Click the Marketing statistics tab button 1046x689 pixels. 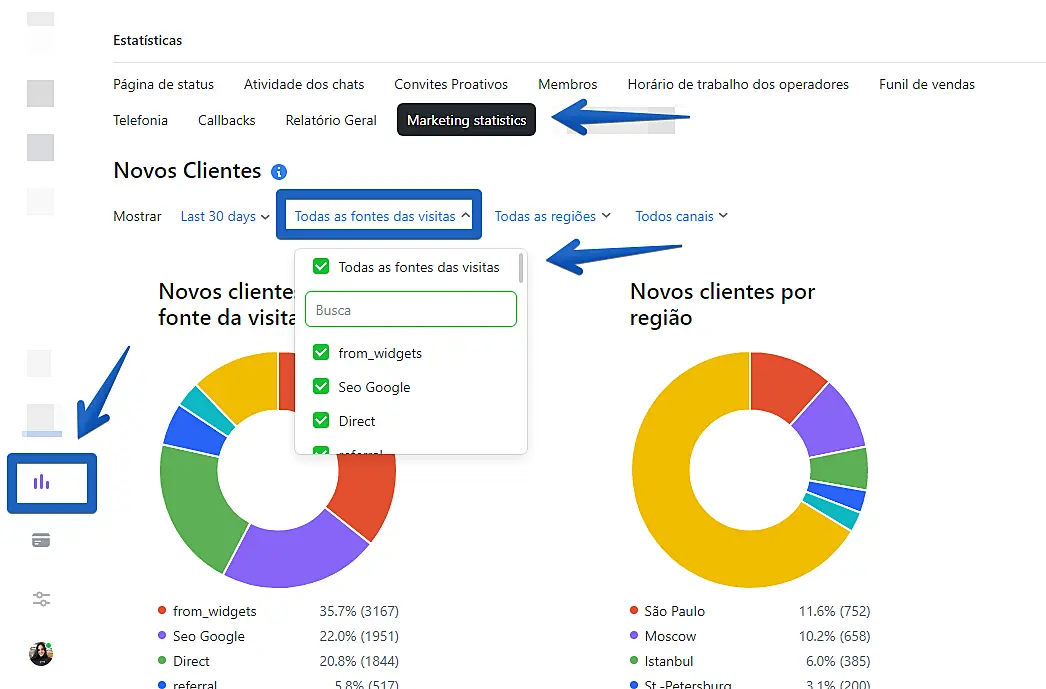pyautogui.click(x=466, y=120)
